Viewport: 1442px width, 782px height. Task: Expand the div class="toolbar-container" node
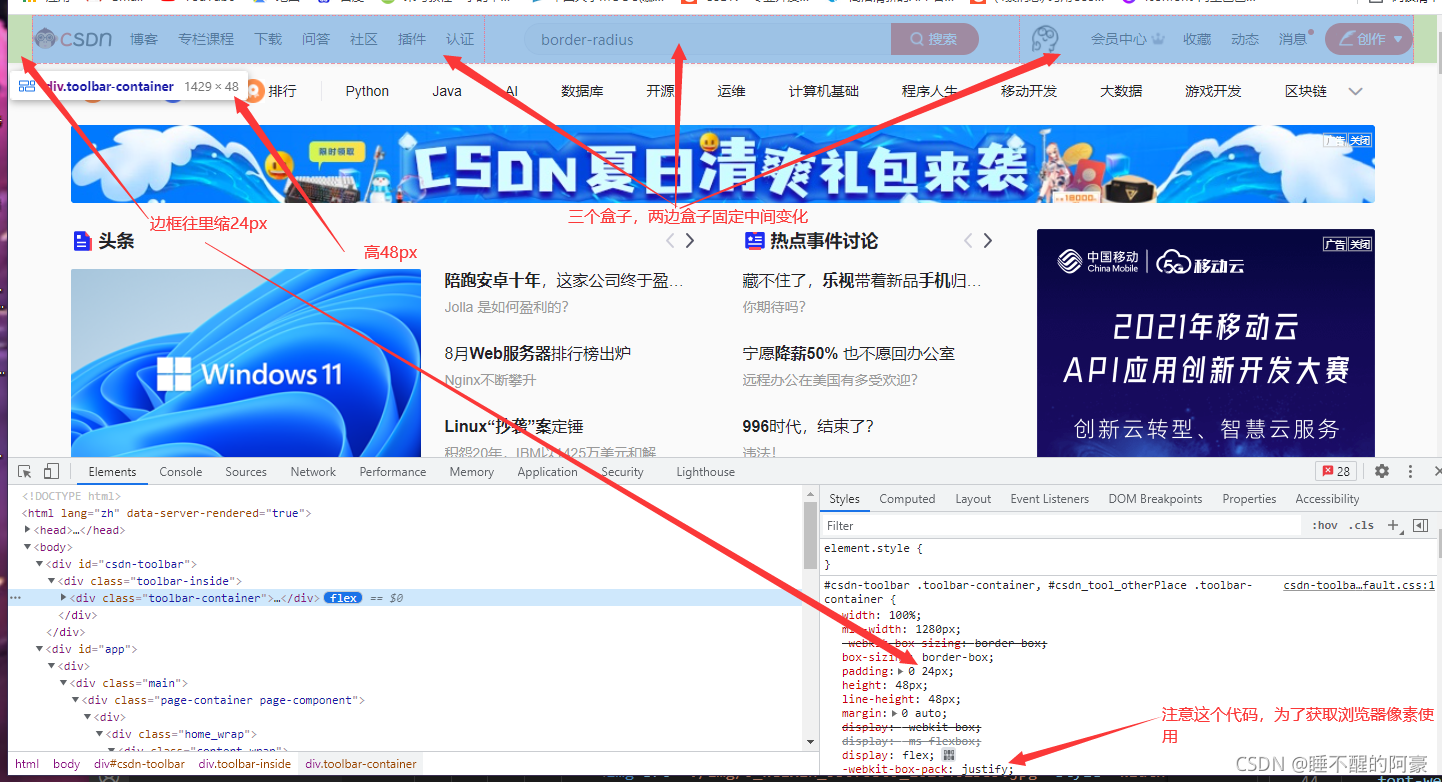point(64,598)
